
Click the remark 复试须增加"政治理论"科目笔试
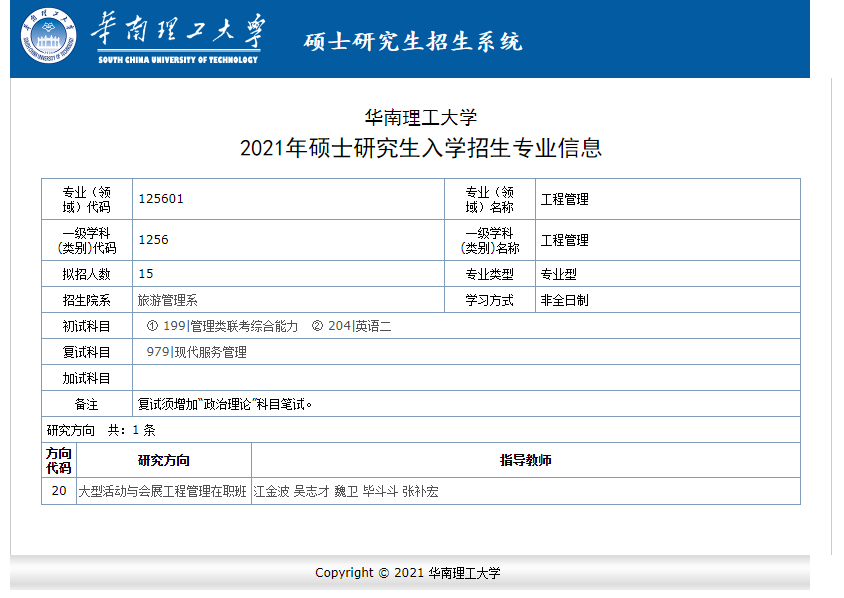[x=225, y=404]
